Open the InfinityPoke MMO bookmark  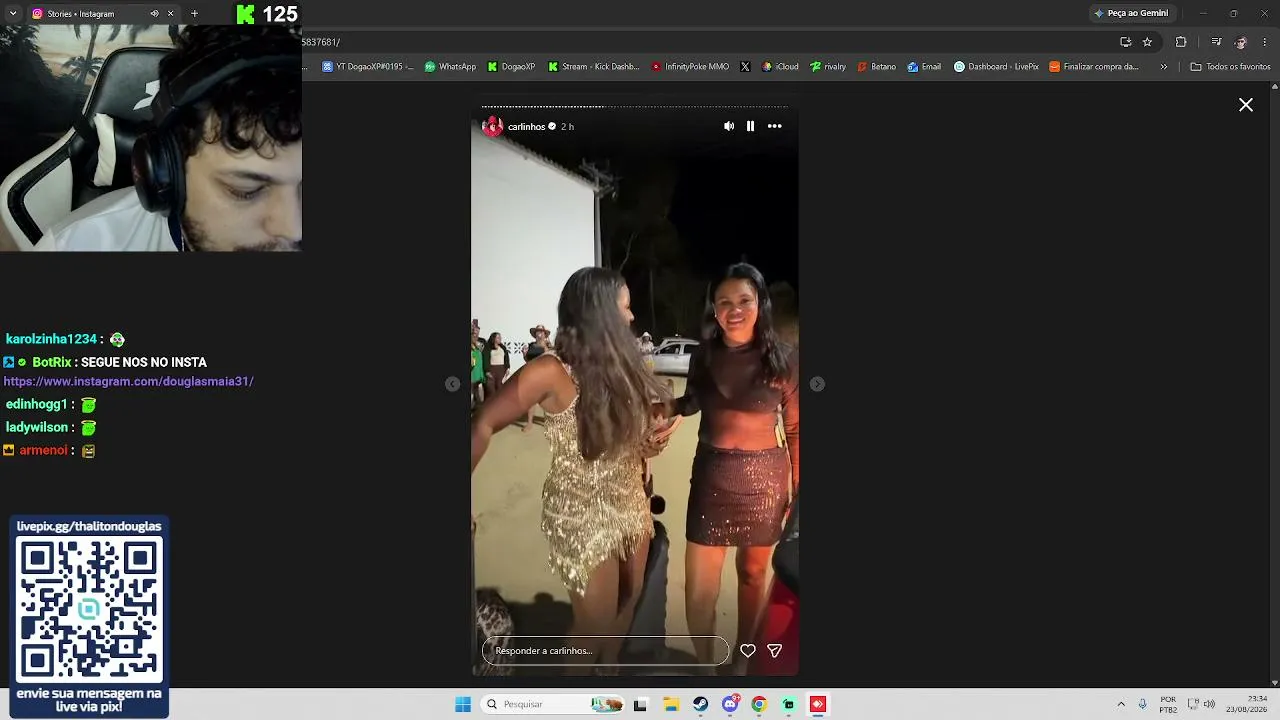(x=690, y=67)
